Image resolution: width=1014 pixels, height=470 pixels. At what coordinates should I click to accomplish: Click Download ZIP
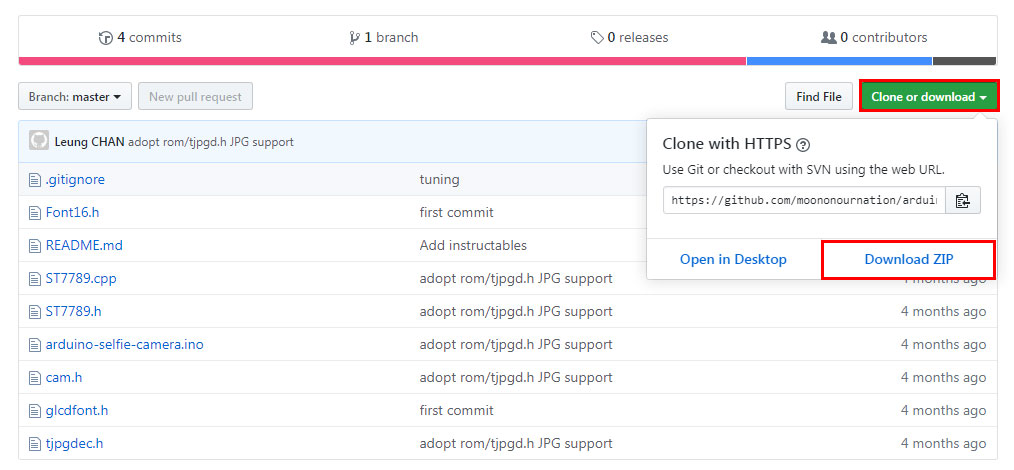(908, 259)
